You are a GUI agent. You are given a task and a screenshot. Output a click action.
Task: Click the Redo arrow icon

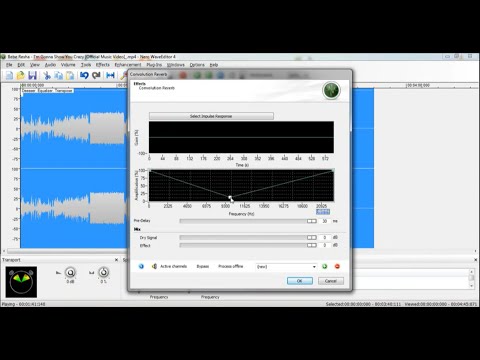[96, 76]
